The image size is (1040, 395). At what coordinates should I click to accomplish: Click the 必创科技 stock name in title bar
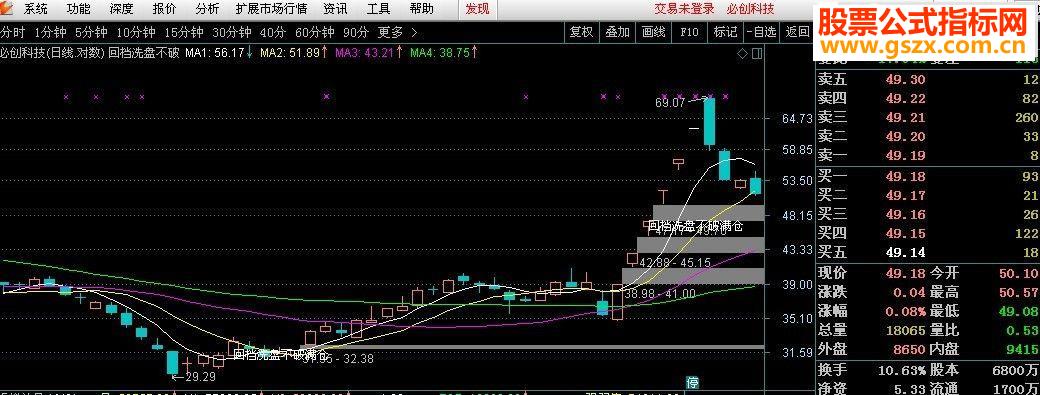(750, 9)
